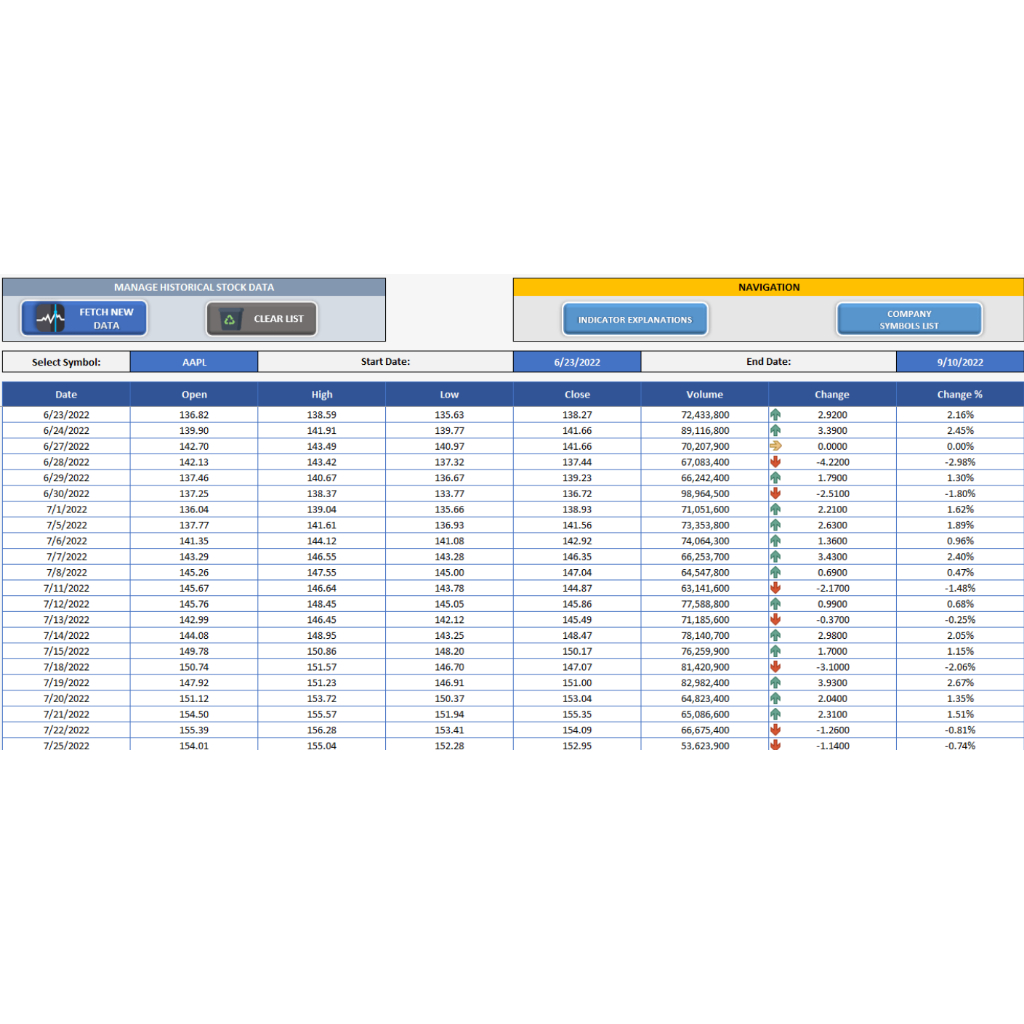This screenshot has height=1024, width=1024.
Task: Open the End Date field showing 9/10/2022
Action: 959,361
